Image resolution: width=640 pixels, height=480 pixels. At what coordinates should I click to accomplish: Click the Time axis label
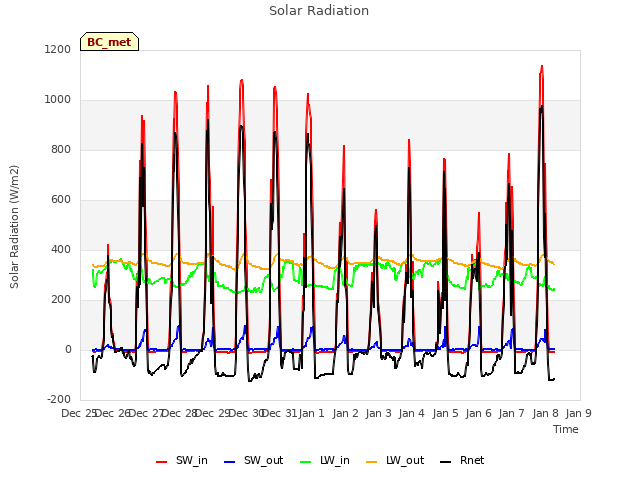[566, 429]
